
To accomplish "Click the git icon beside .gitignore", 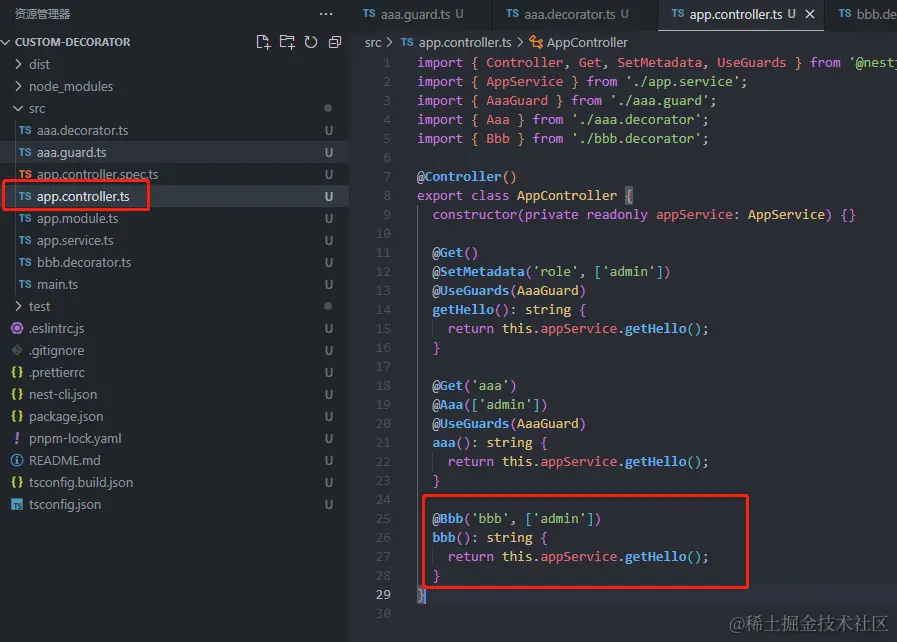I will [x=17, y=350].
